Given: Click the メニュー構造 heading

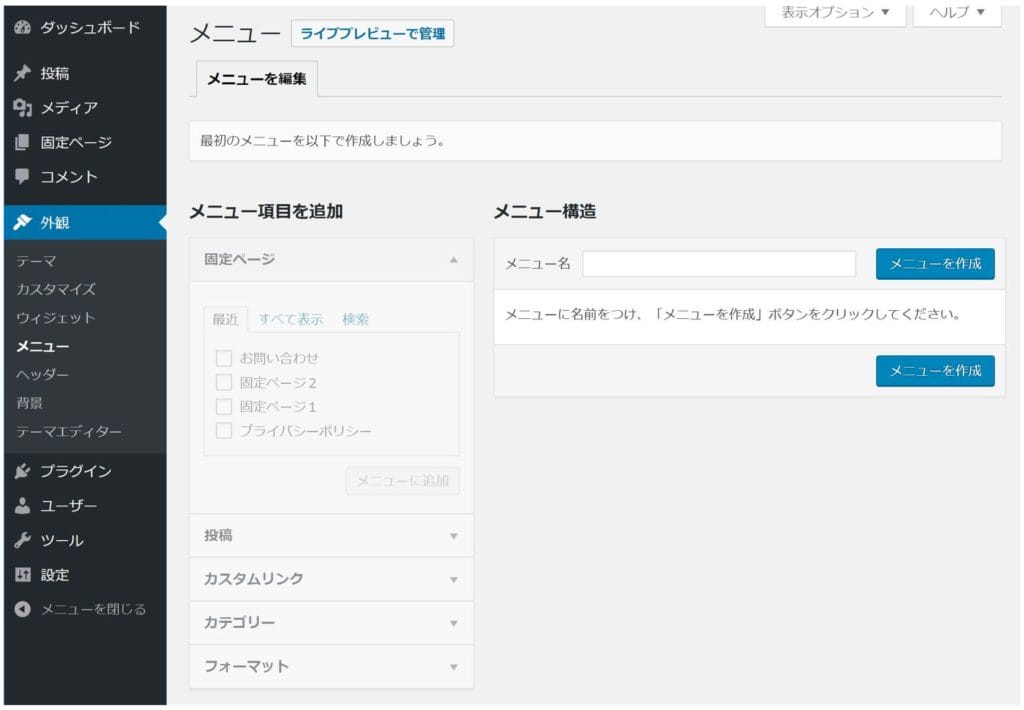Looking at the screenshot, I should [545, 212].
